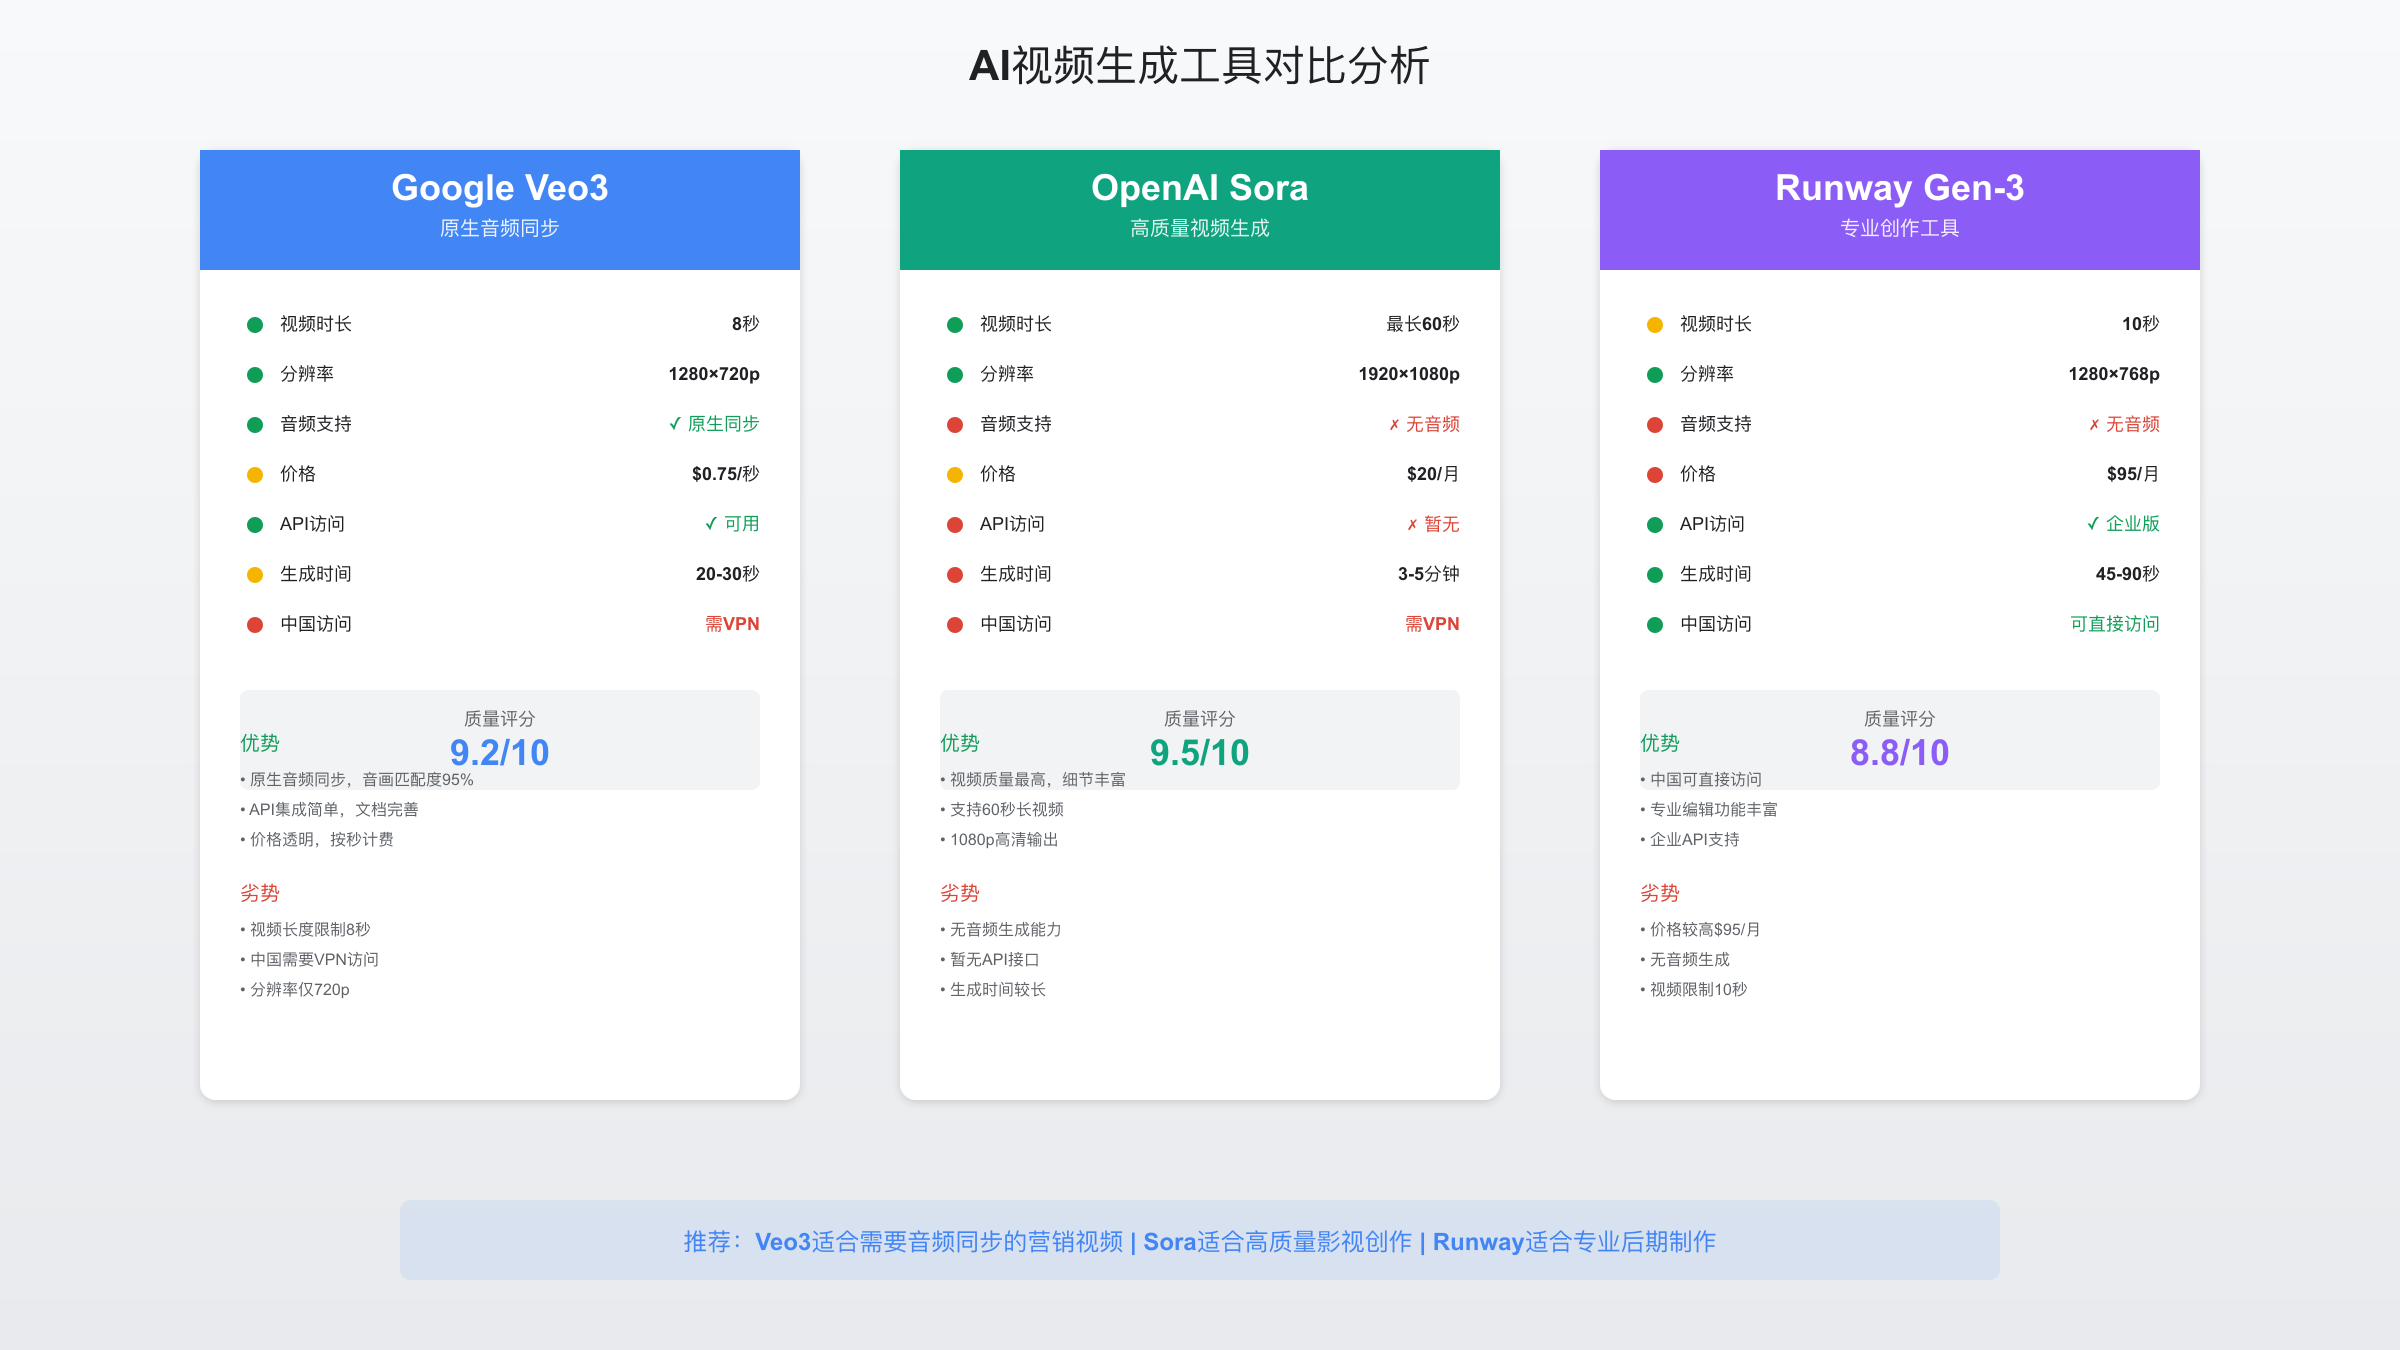Click the '$20/月' price value
Screen dimensions: 2400x1350
click(x=1433, y=474)
